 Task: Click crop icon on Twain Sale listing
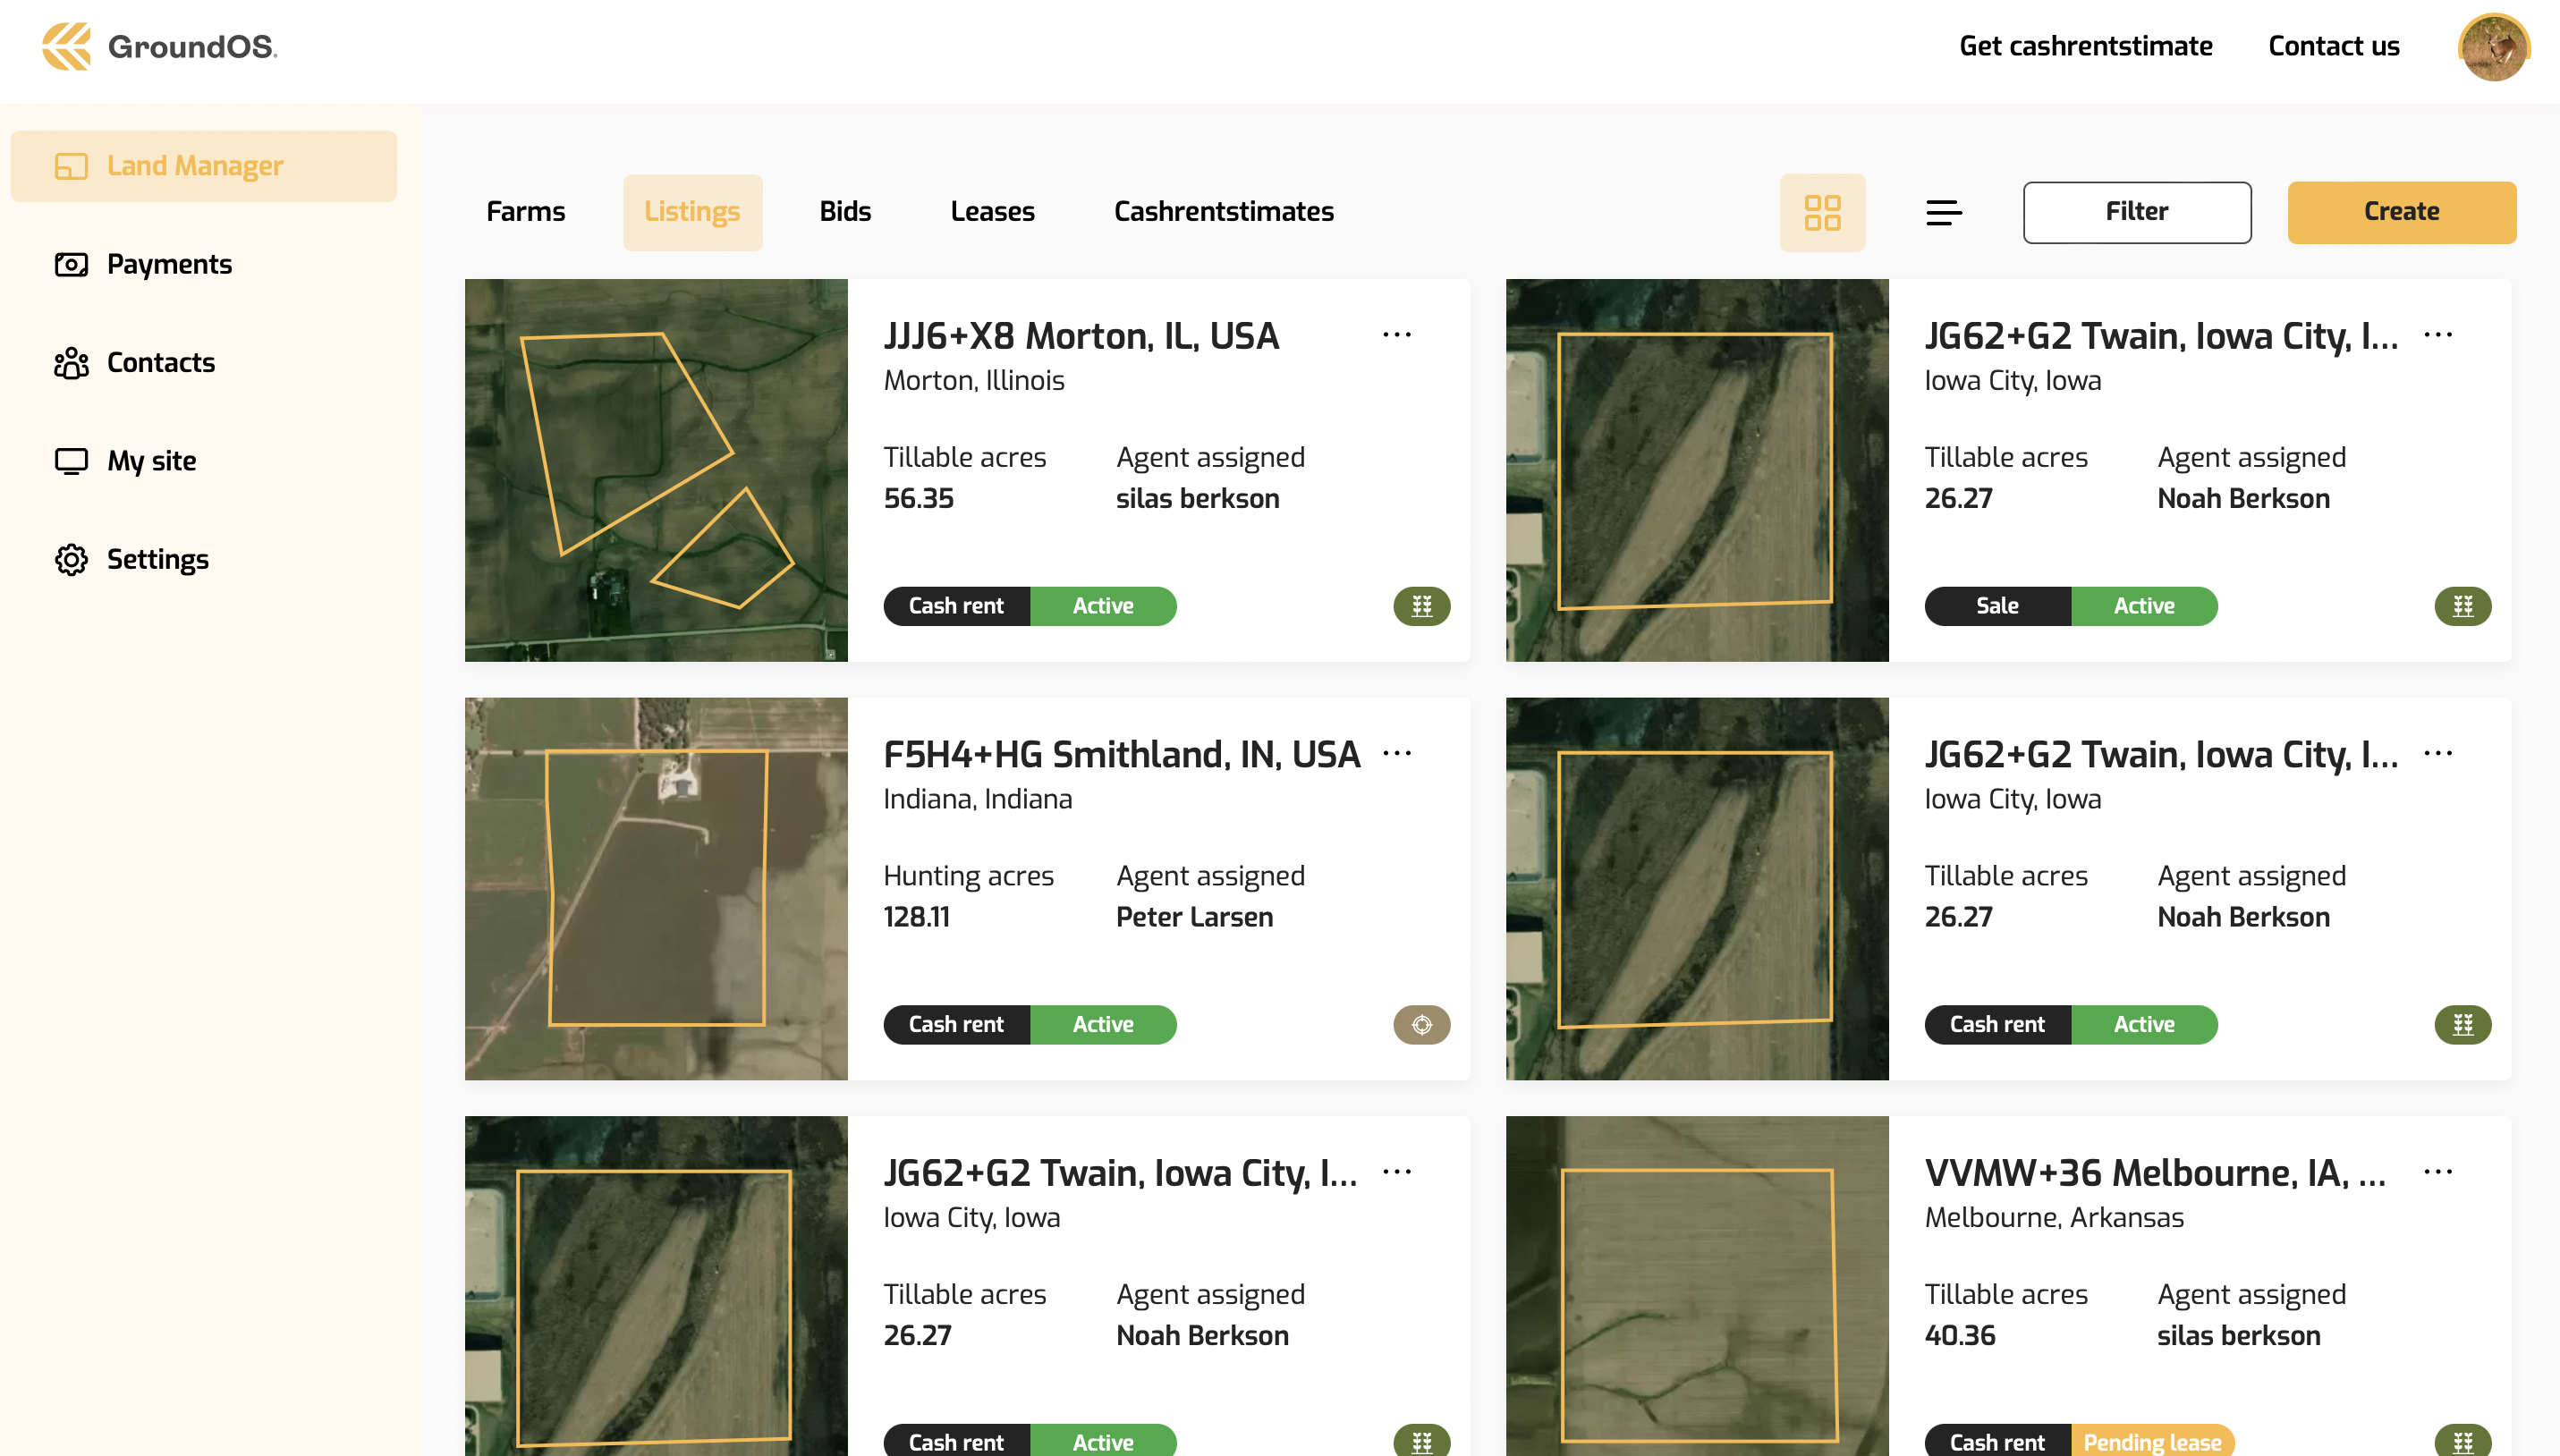(2462, 606)
